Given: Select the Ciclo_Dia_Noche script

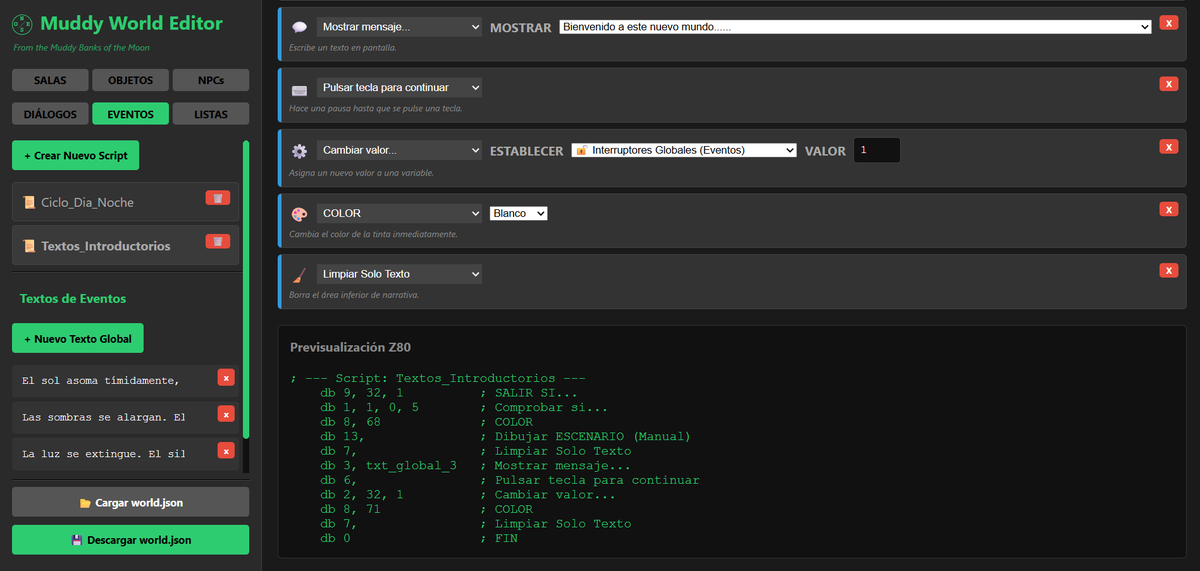Looking at the screenshot, I should (x=126, y=202).
